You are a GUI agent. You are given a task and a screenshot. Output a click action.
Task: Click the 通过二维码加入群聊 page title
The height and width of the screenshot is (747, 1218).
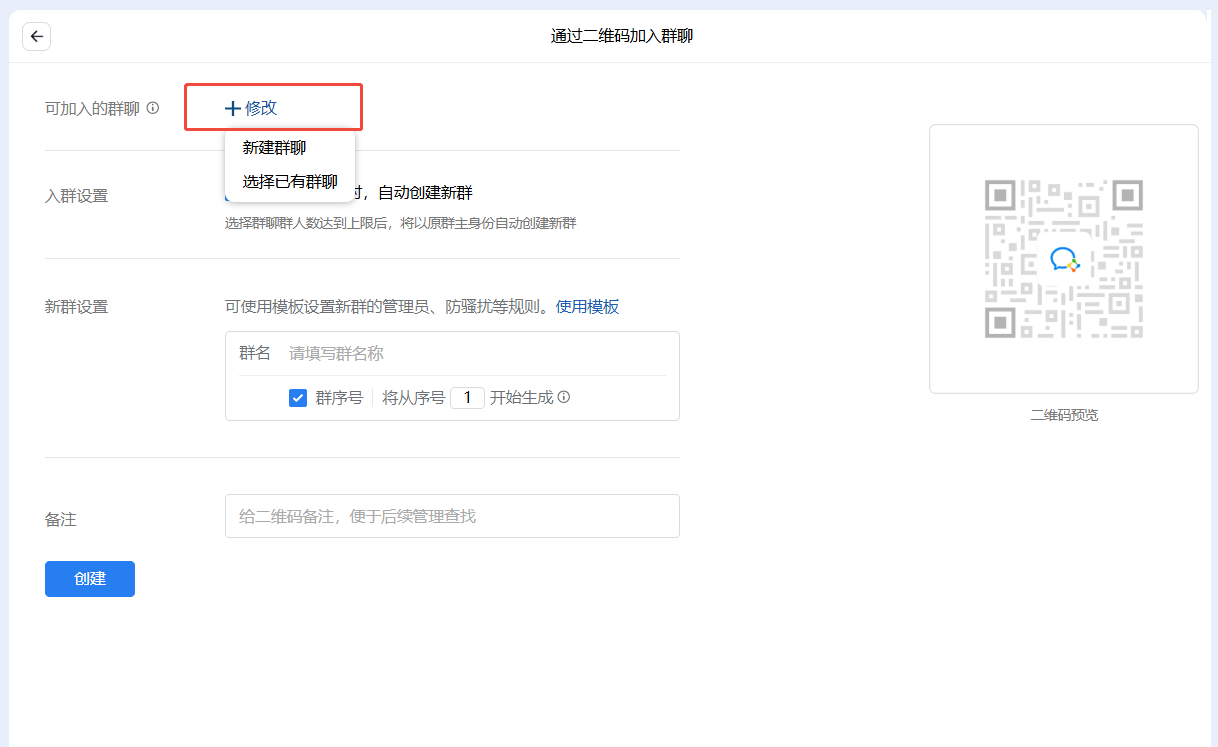click(622, 37)
